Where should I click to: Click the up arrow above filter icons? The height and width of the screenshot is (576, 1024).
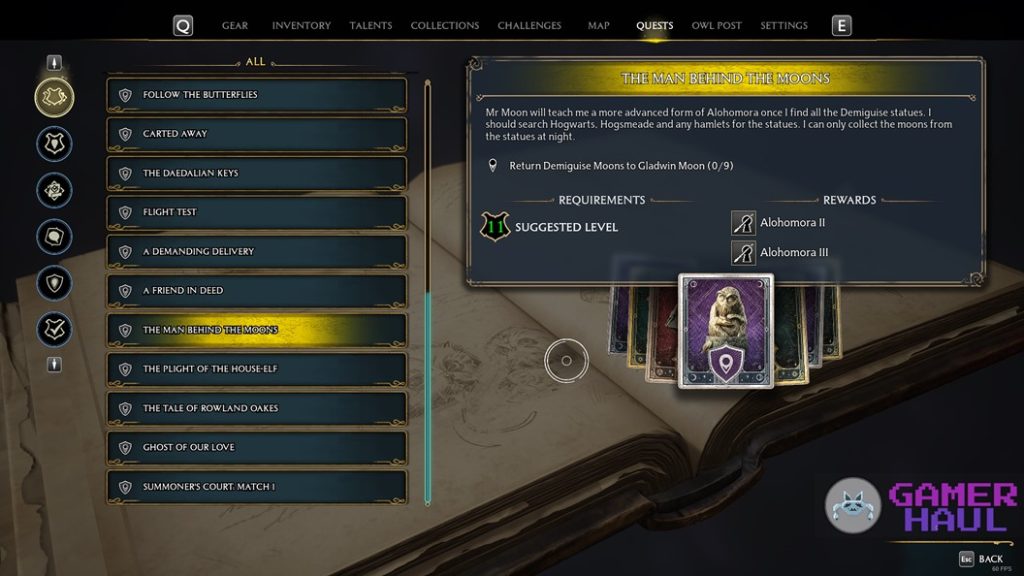pos(54,62)
